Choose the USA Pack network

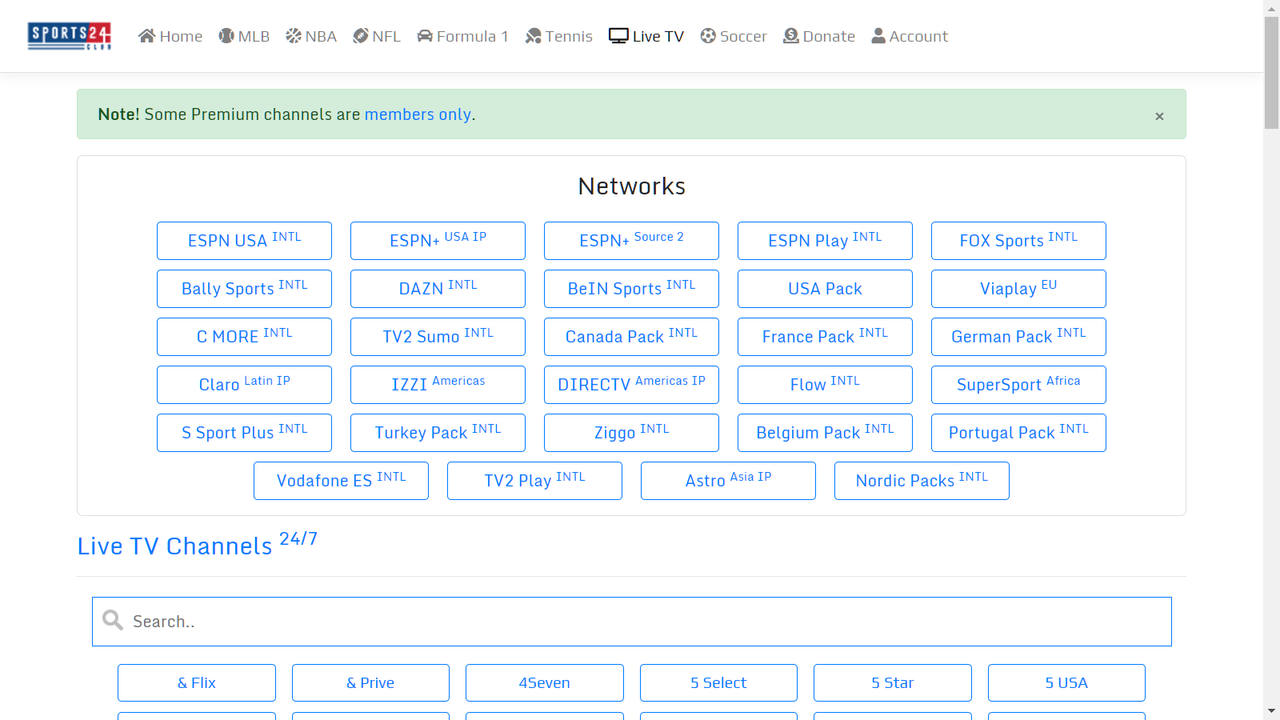(825, 289)
